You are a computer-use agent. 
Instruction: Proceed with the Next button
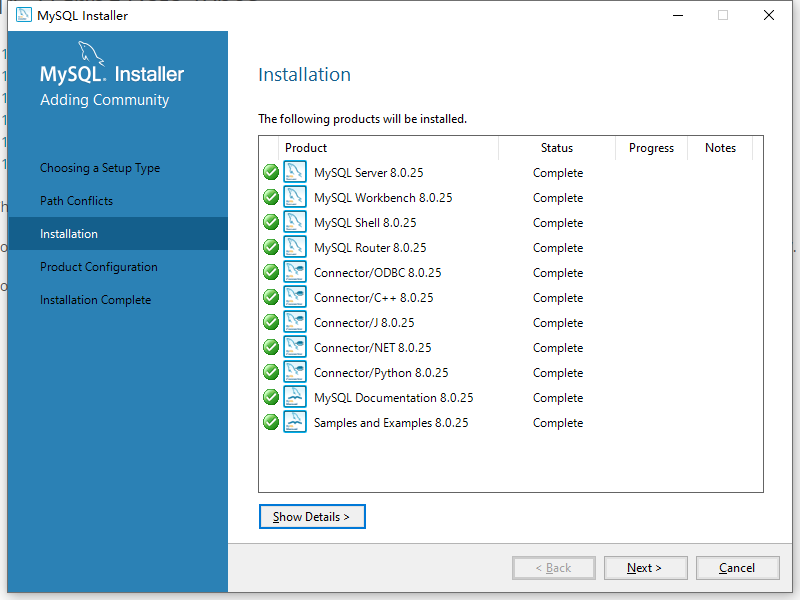coord(645,568)
